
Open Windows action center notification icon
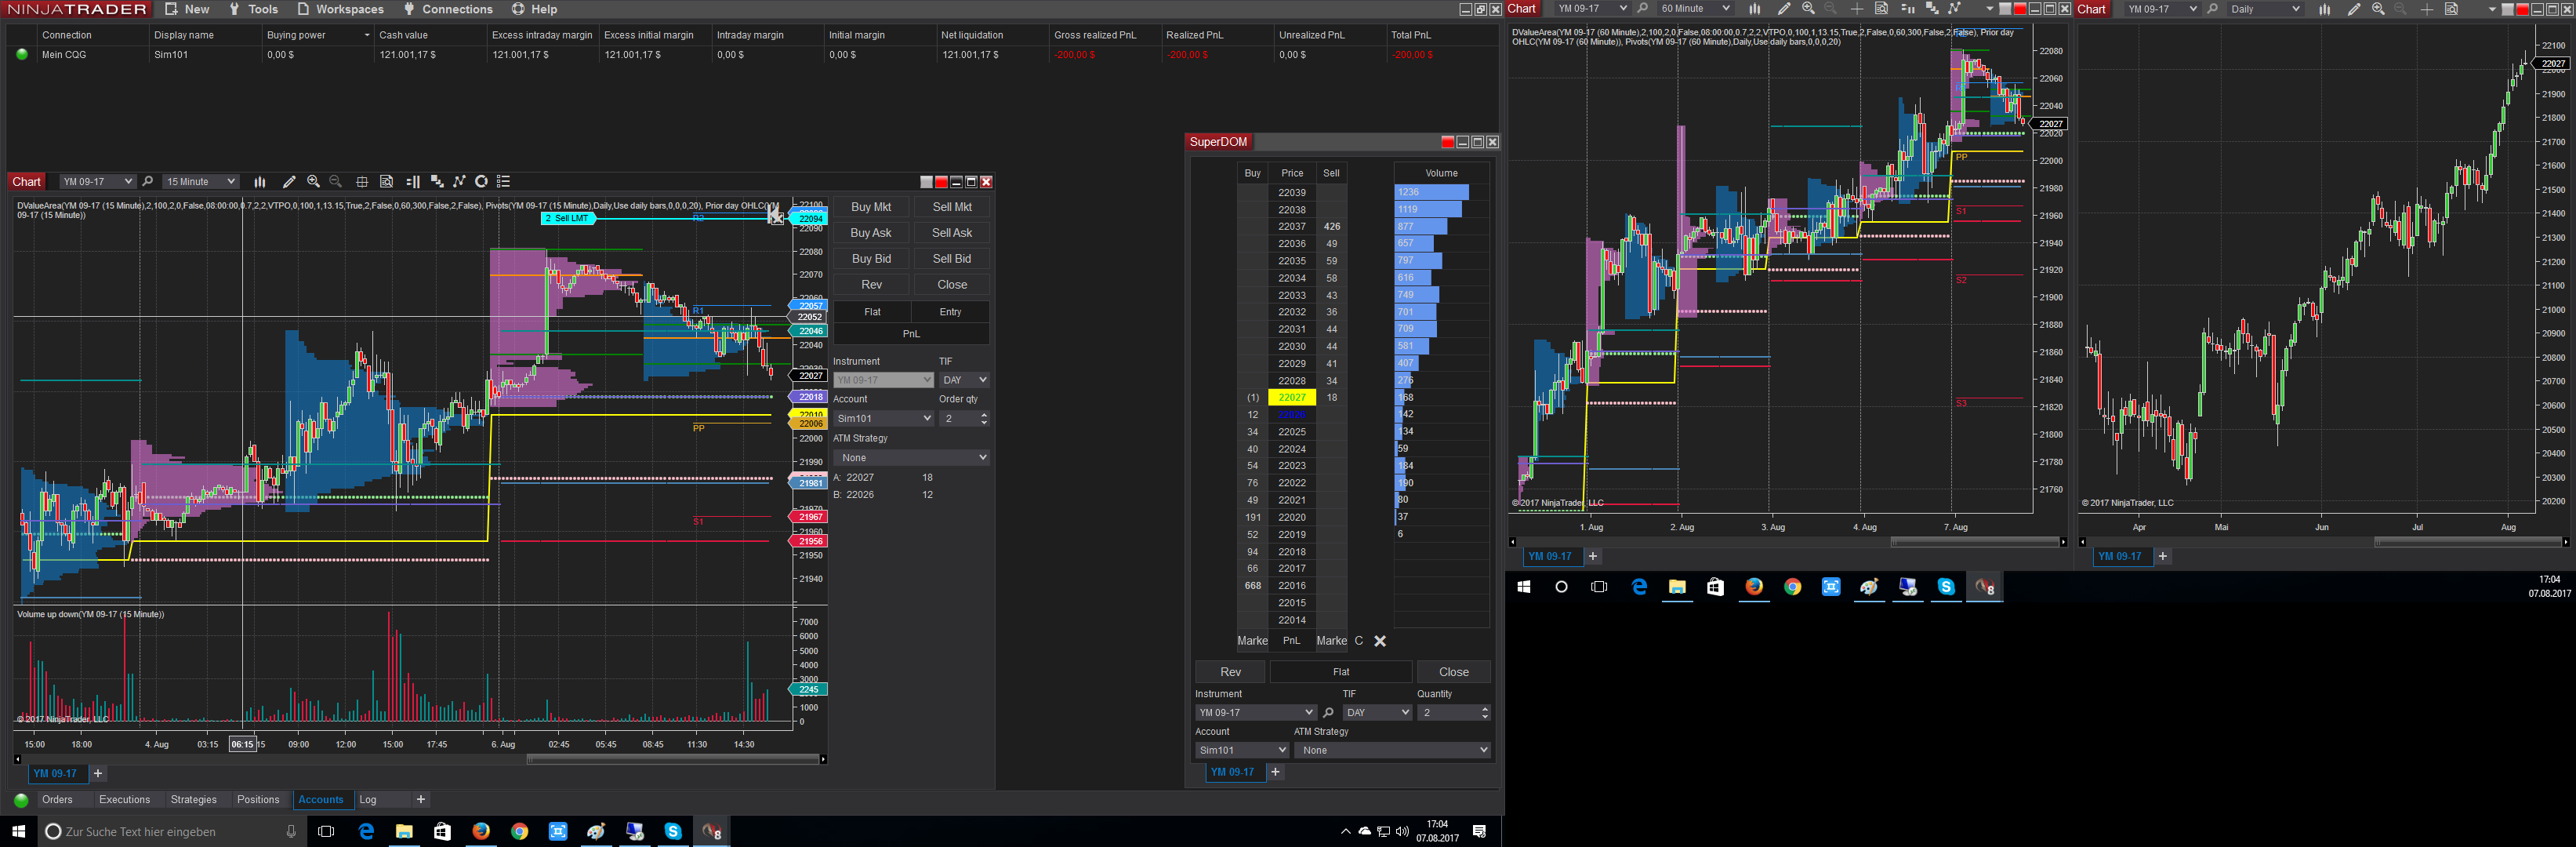1479,831
